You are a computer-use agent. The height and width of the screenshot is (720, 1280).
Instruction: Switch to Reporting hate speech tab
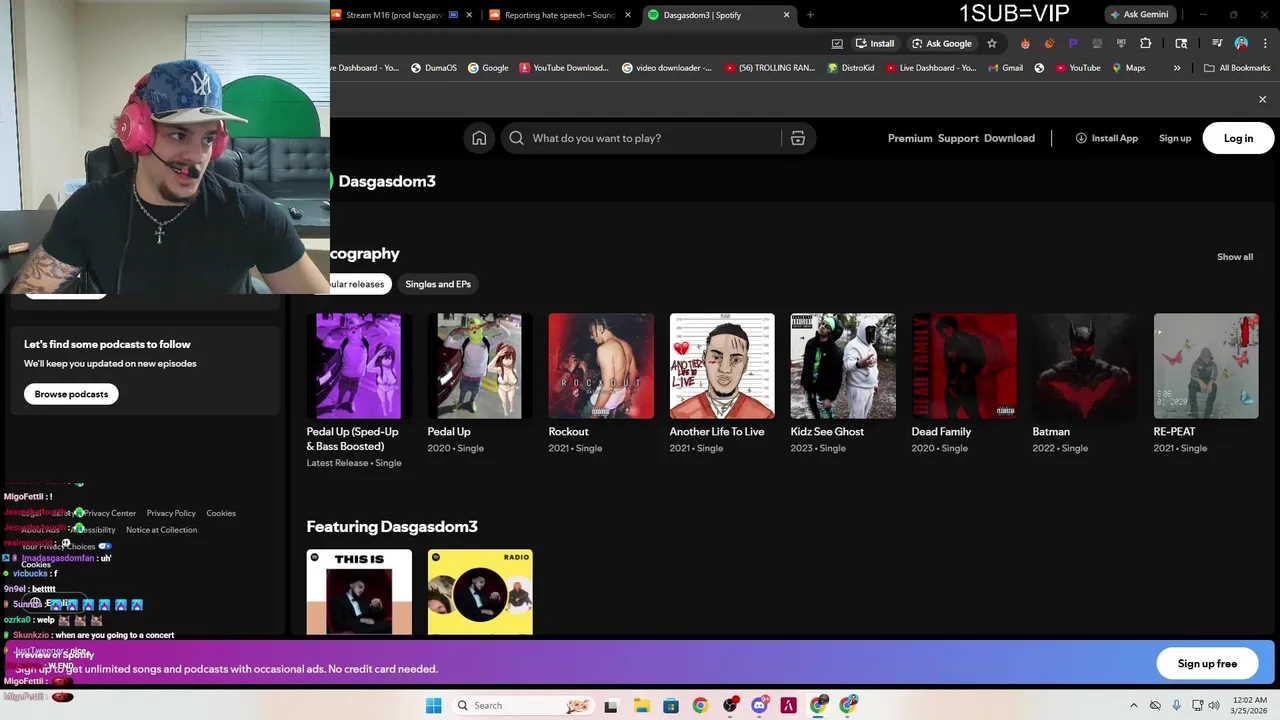559,15
